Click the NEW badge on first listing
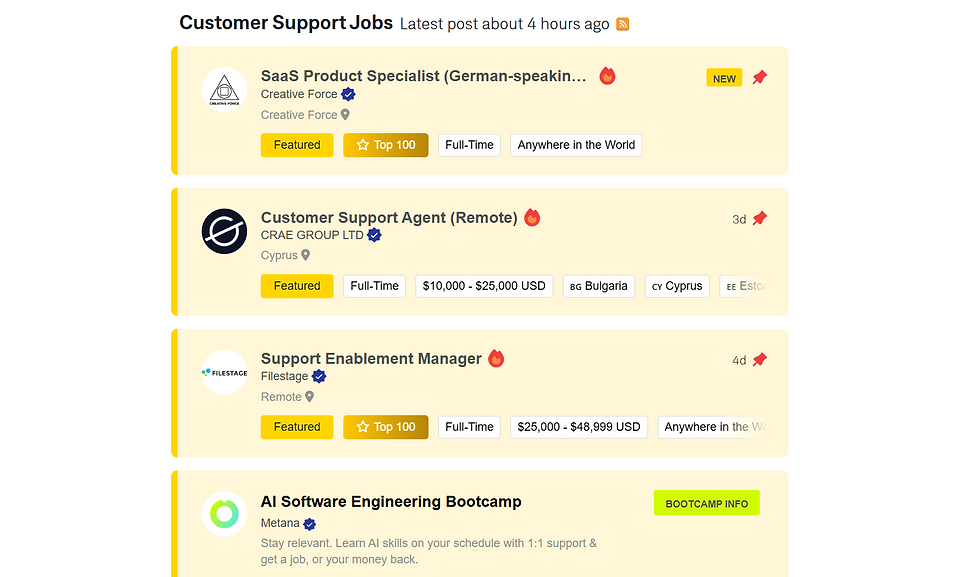 click(x=724, y=78)
